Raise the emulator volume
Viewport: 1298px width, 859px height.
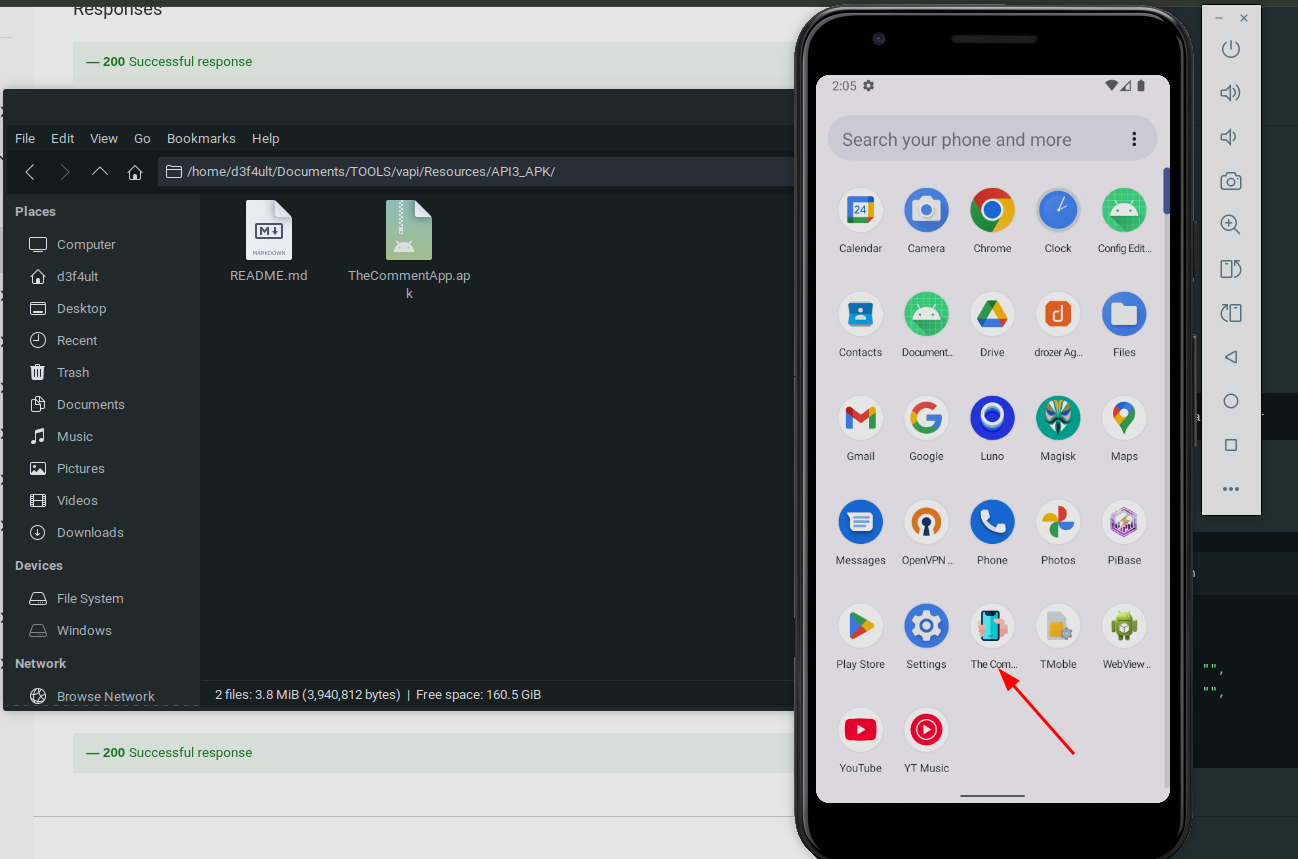(1231, 93)
